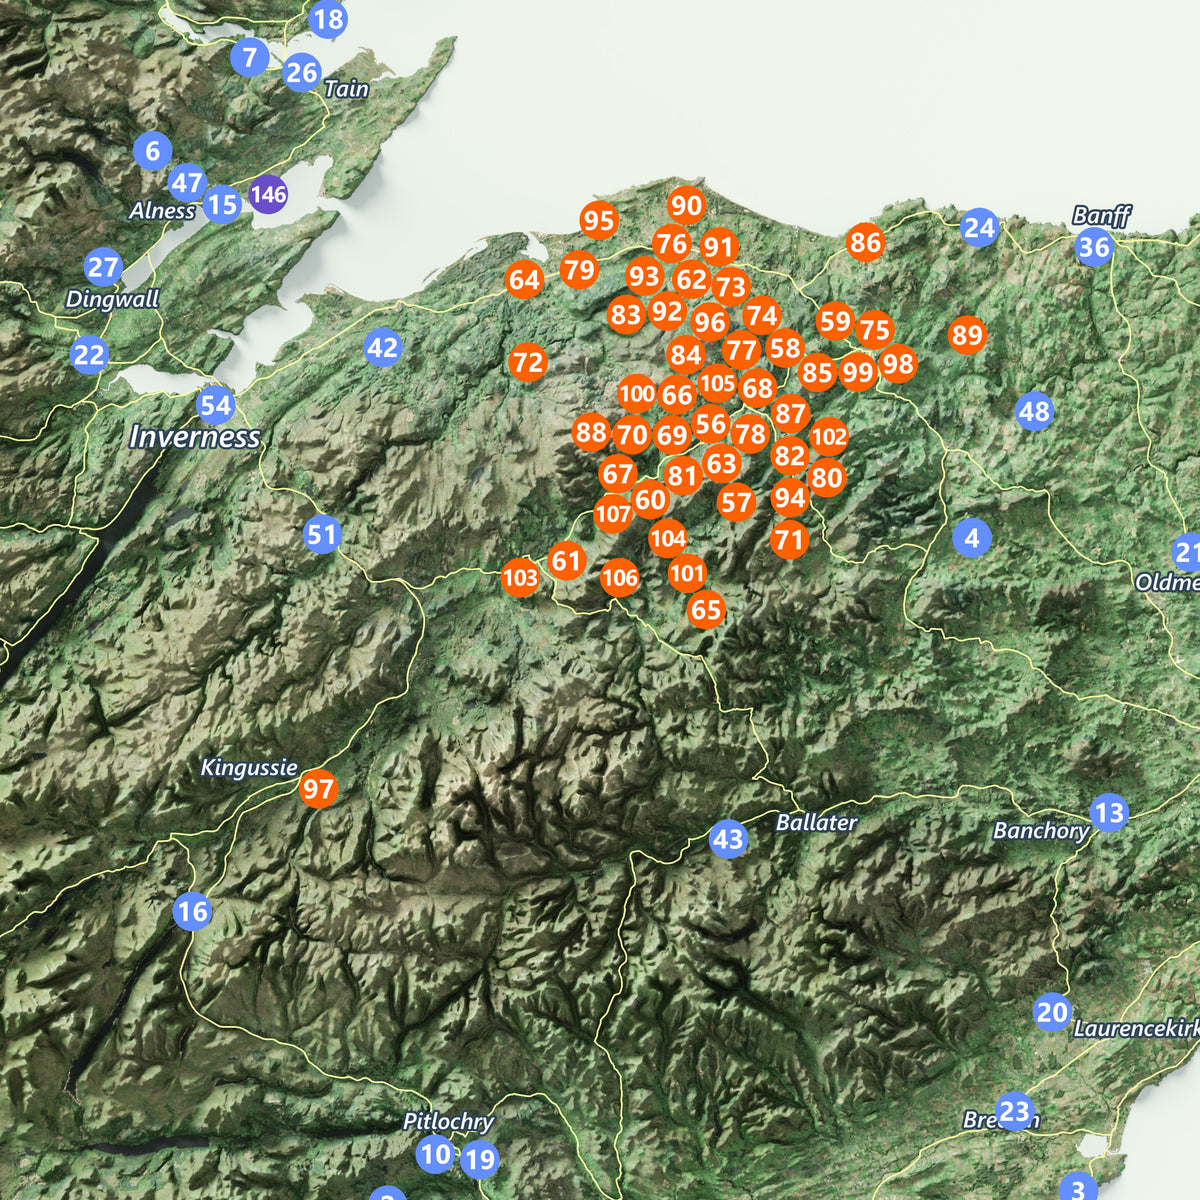This screenshot has height=1200, width=1200.
Task: Open orange marker 59
Action: (834, 322)
